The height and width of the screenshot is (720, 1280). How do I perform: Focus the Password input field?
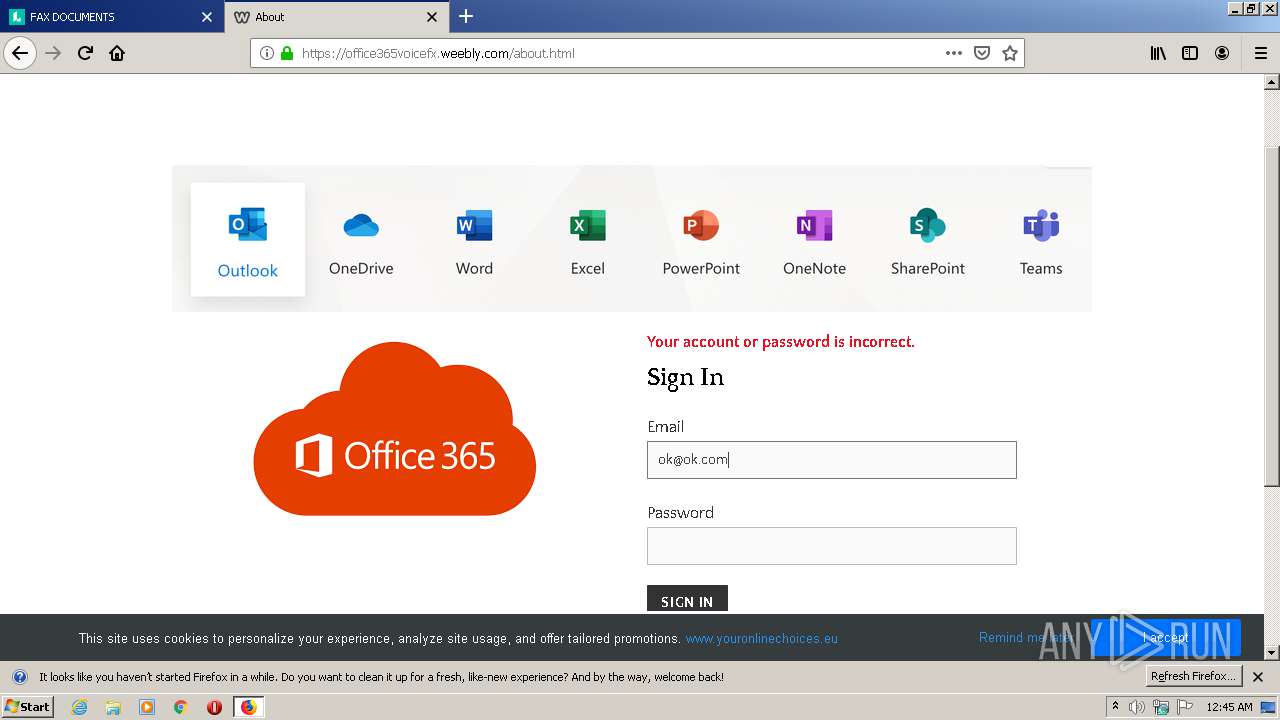coord(832,546)
